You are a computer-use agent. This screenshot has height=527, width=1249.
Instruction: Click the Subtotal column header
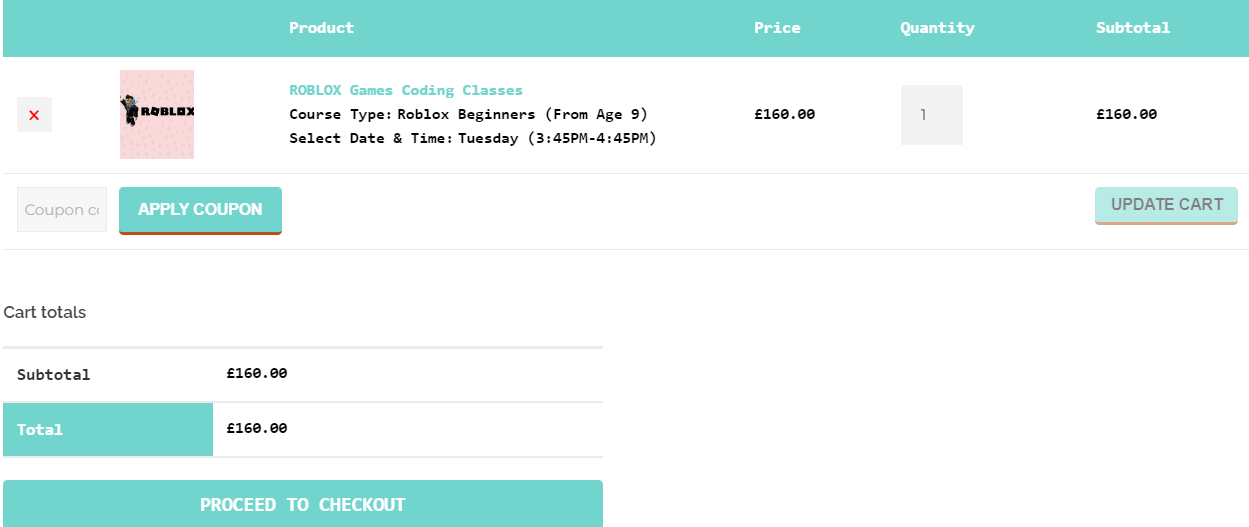point(1133,28)
